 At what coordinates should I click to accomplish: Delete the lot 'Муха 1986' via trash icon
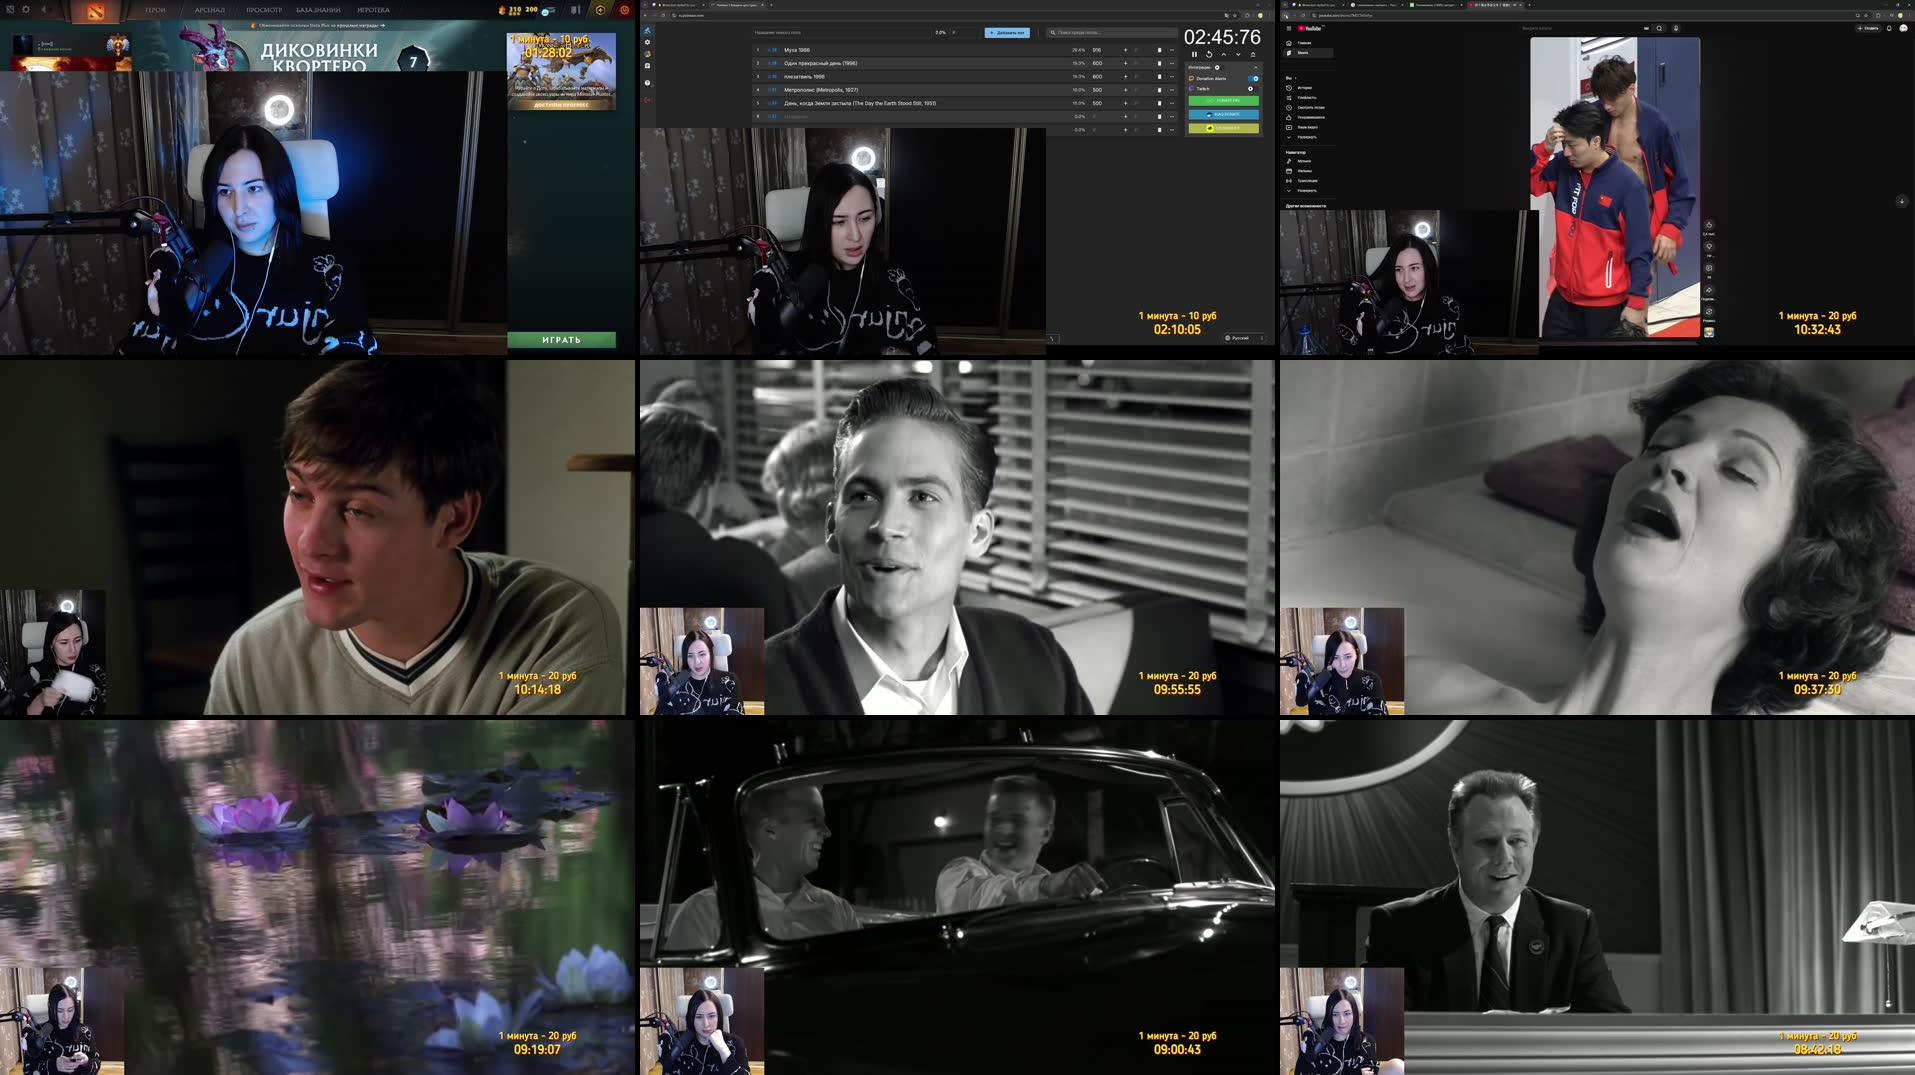(1159, 50)
